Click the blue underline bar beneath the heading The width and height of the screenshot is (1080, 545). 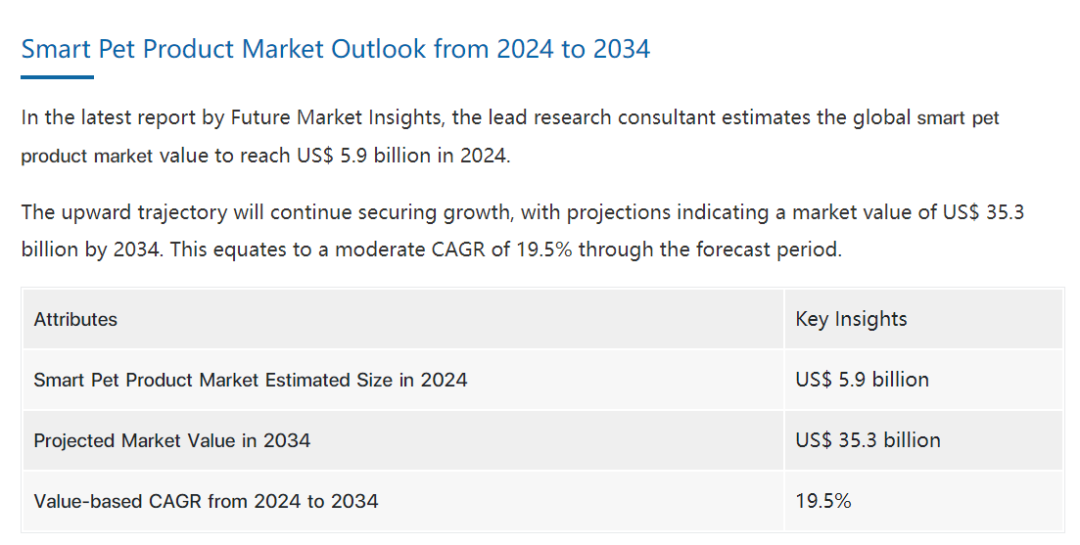57,77
